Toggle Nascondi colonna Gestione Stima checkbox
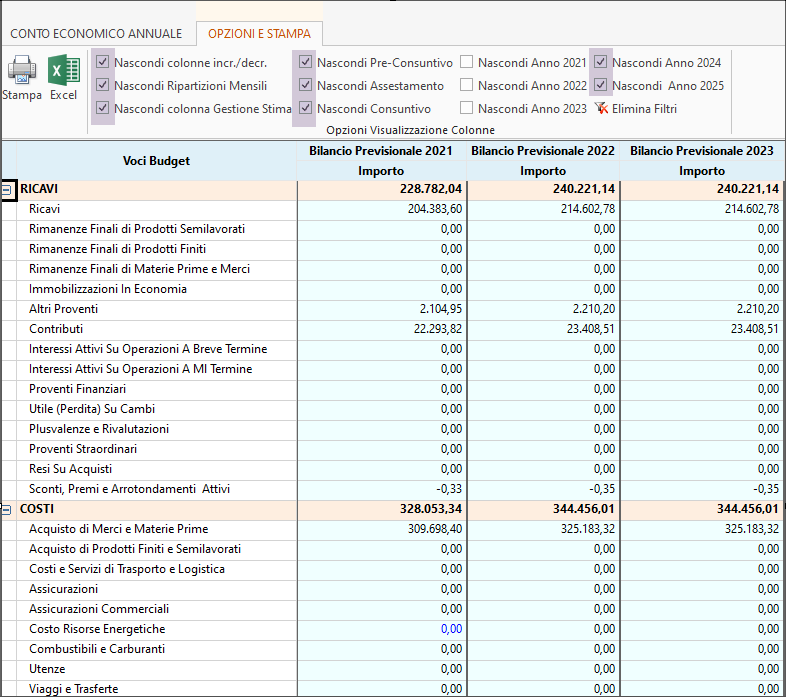Screen dimensions: 786x697 [103, 108]
